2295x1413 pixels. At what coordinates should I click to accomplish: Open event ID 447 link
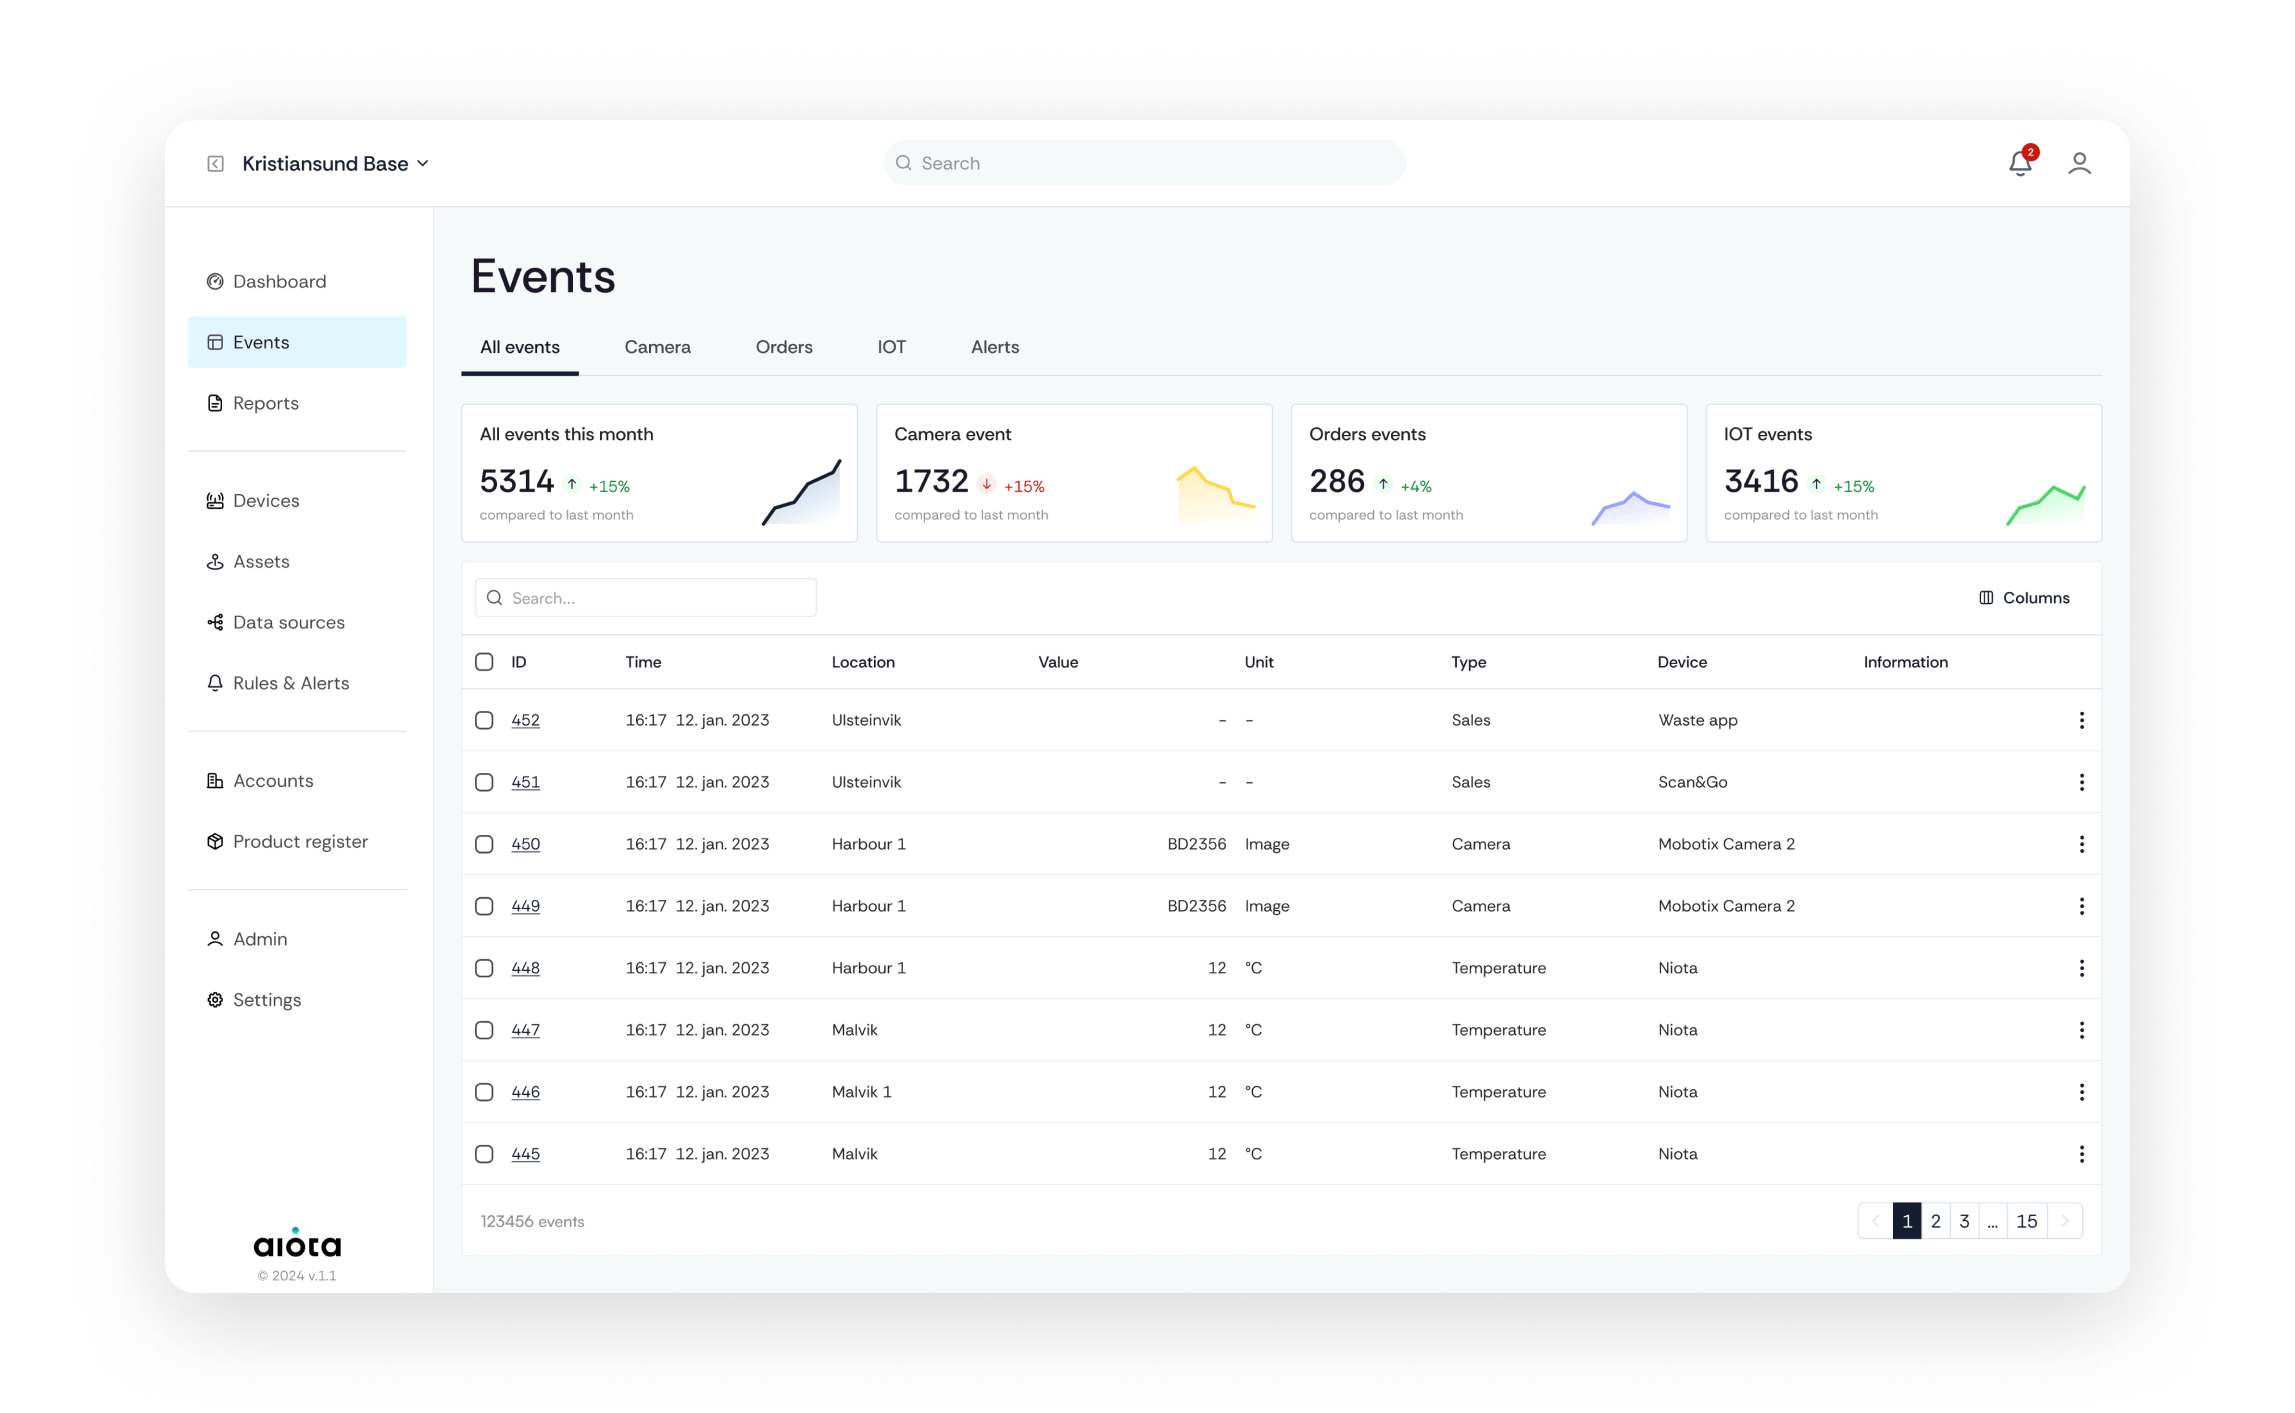click(x=525, y=1030)
